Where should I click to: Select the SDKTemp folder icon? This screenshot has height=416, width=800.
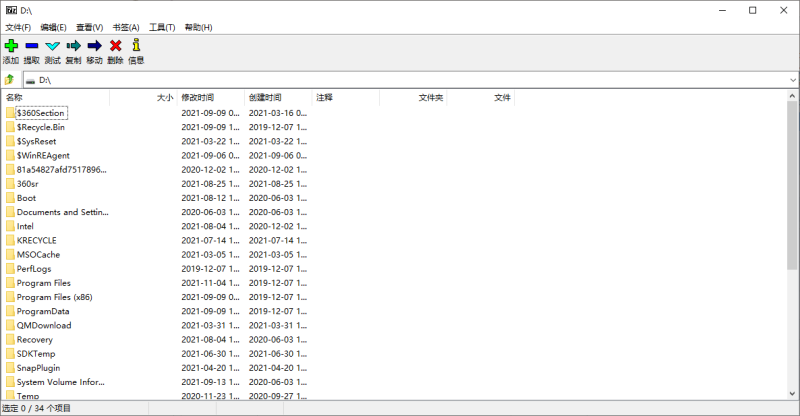[11, 354]
